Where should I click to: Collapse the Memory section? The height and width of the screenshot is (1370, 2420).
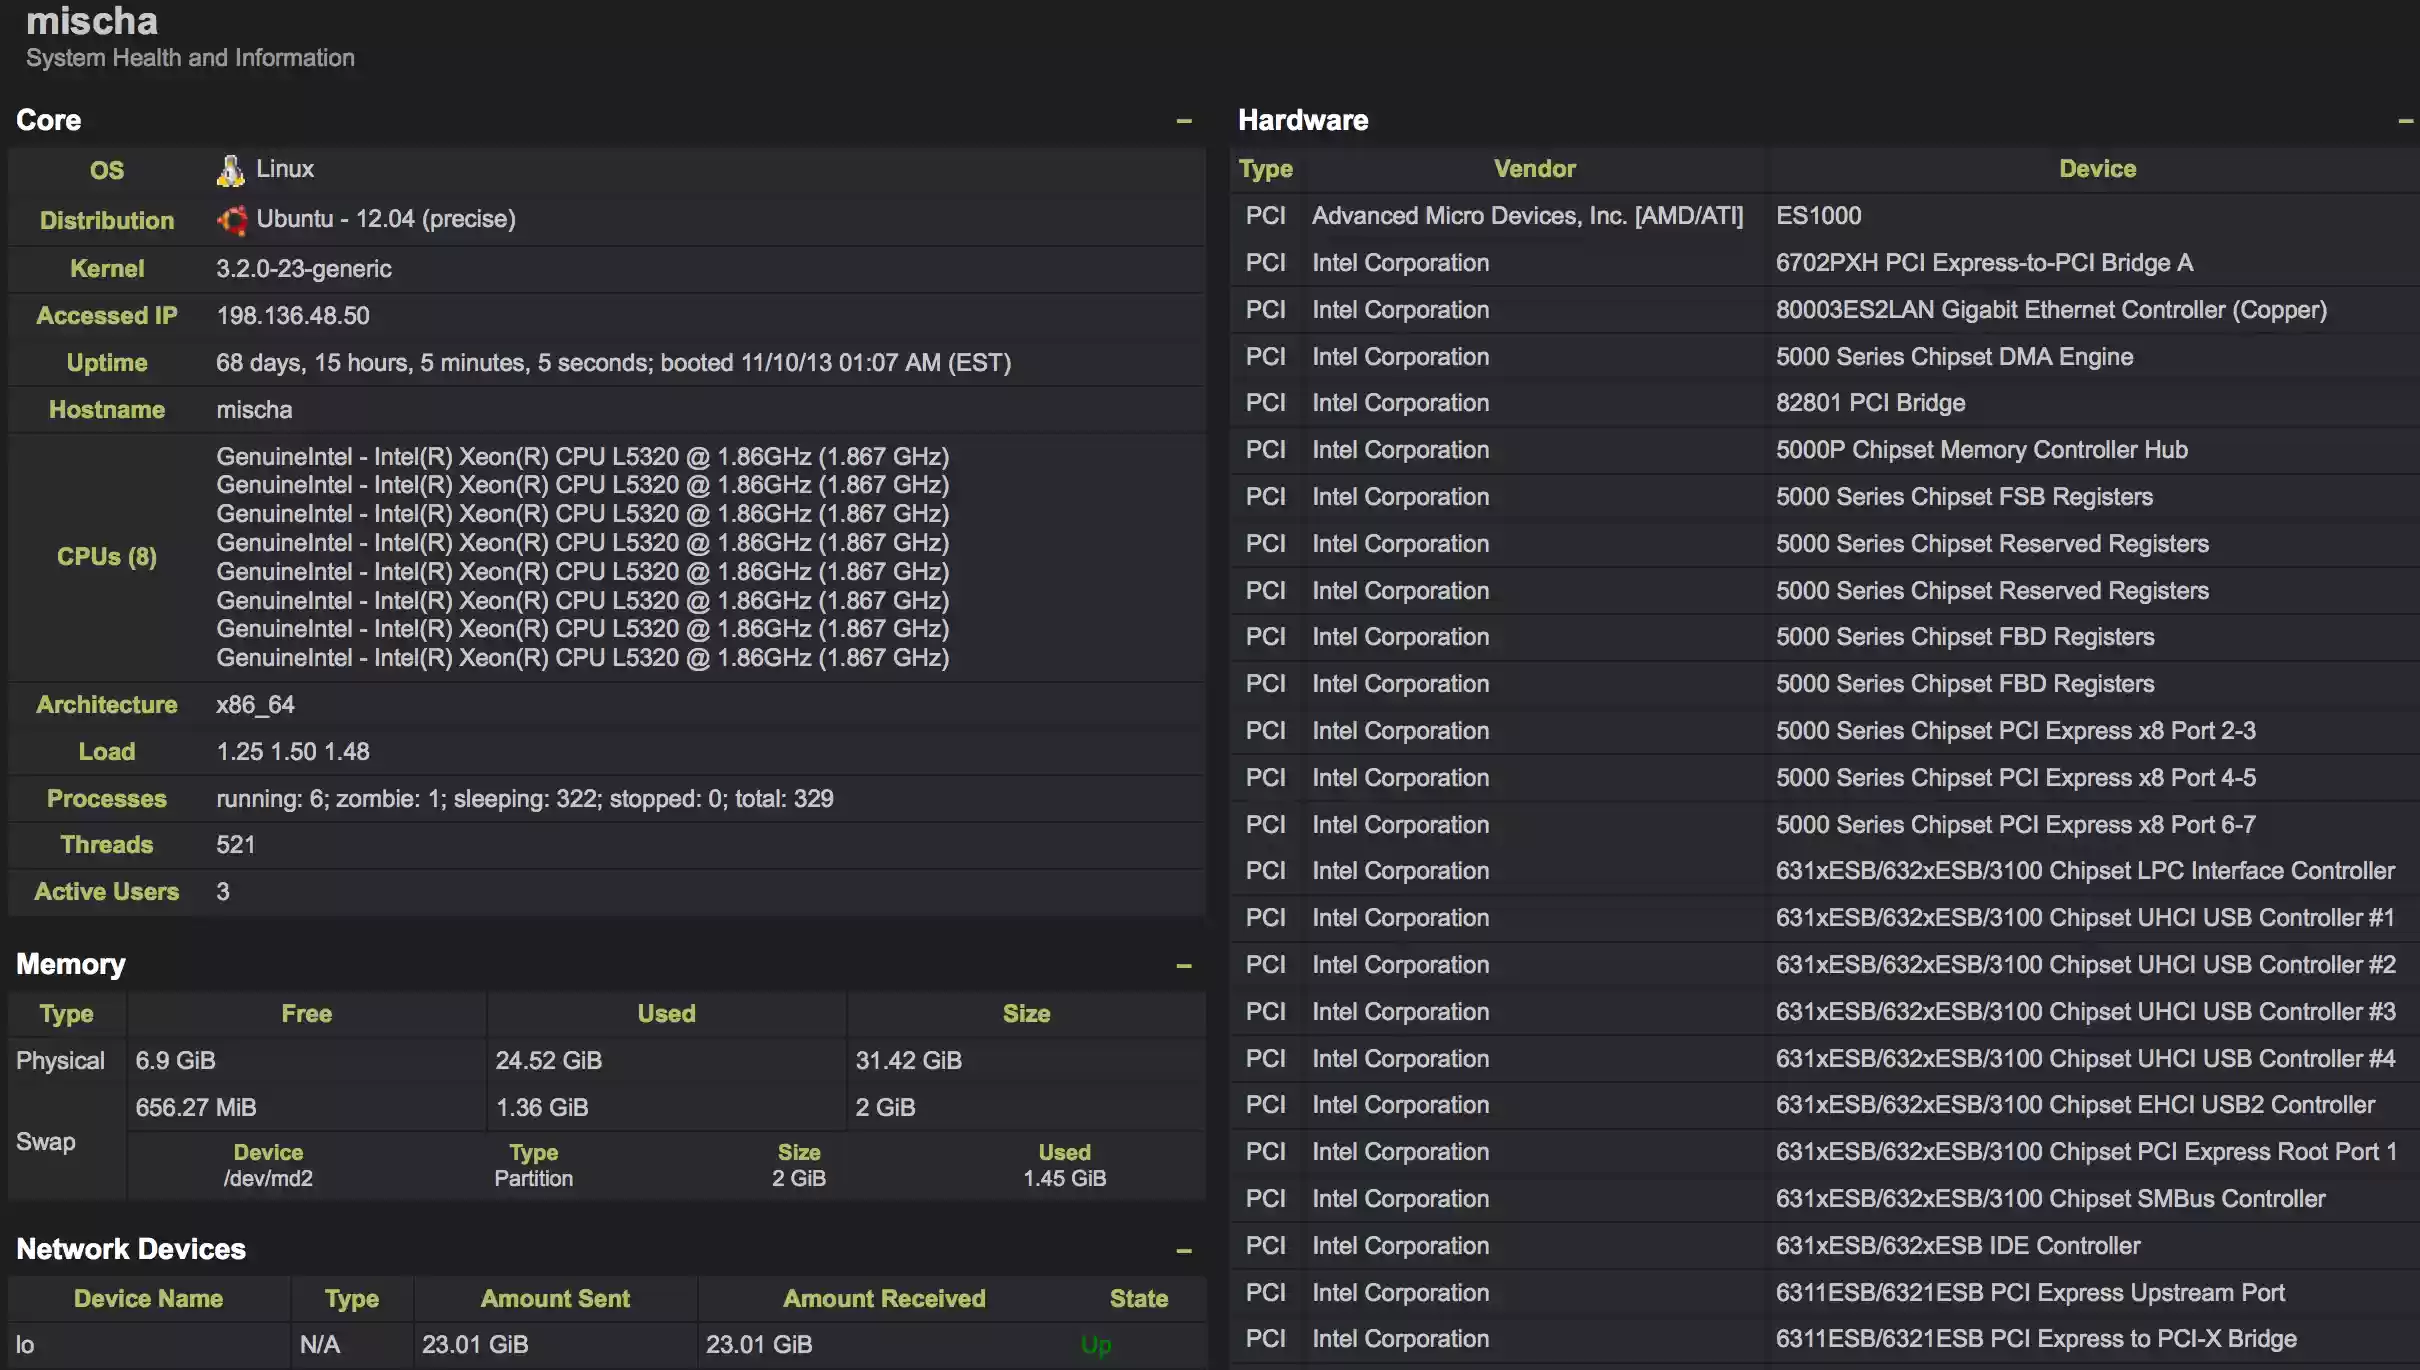pyautogui.click(x=1184, y=966)
